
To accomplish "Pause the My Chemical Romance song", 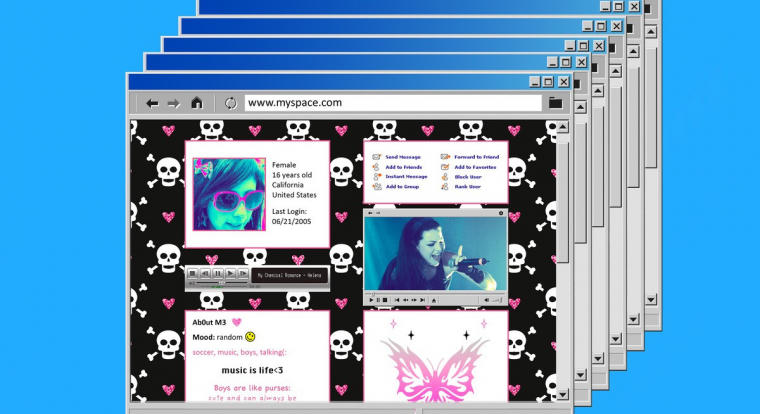I will 218,273.
